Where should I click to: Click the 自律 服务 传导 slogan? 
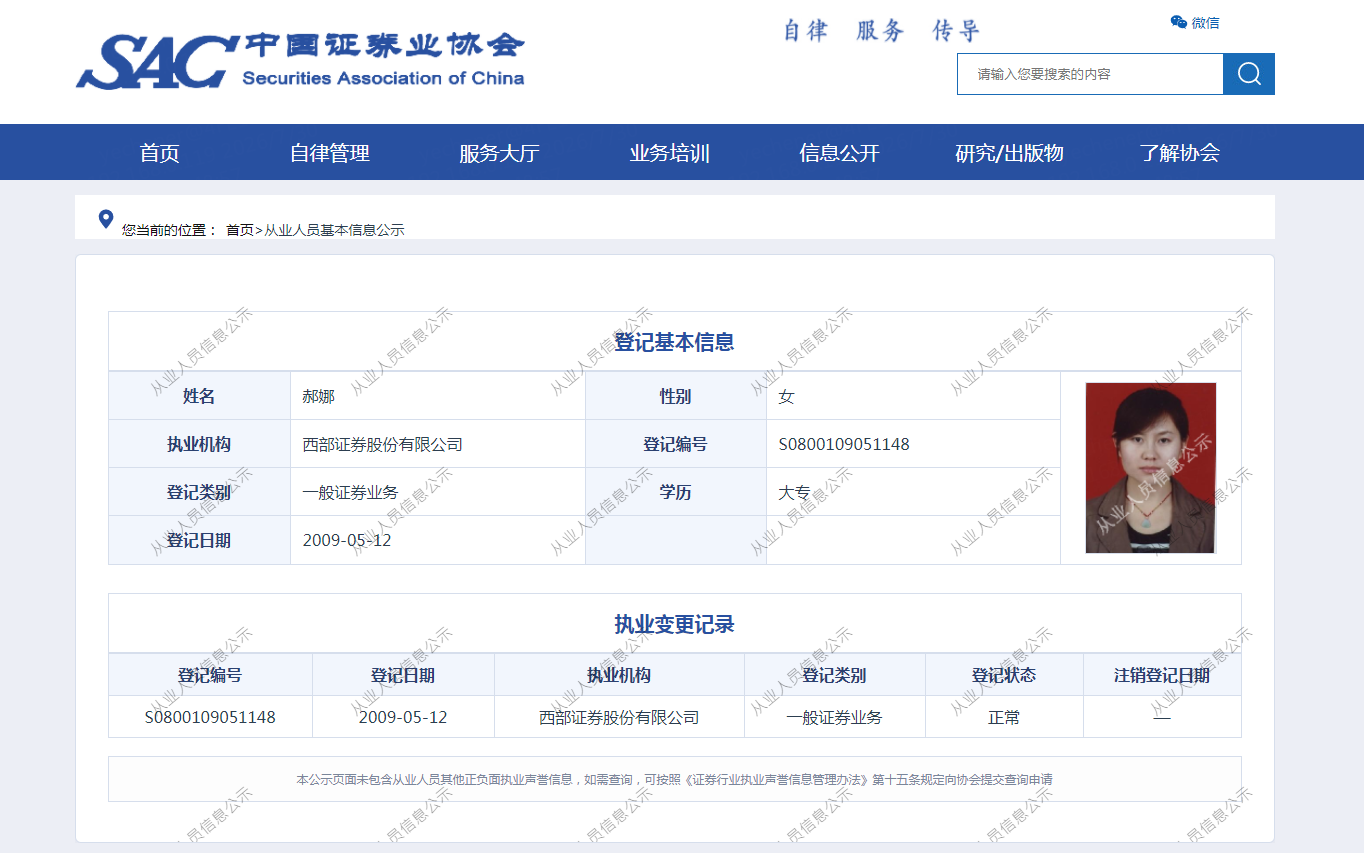(x=881, y=31)
